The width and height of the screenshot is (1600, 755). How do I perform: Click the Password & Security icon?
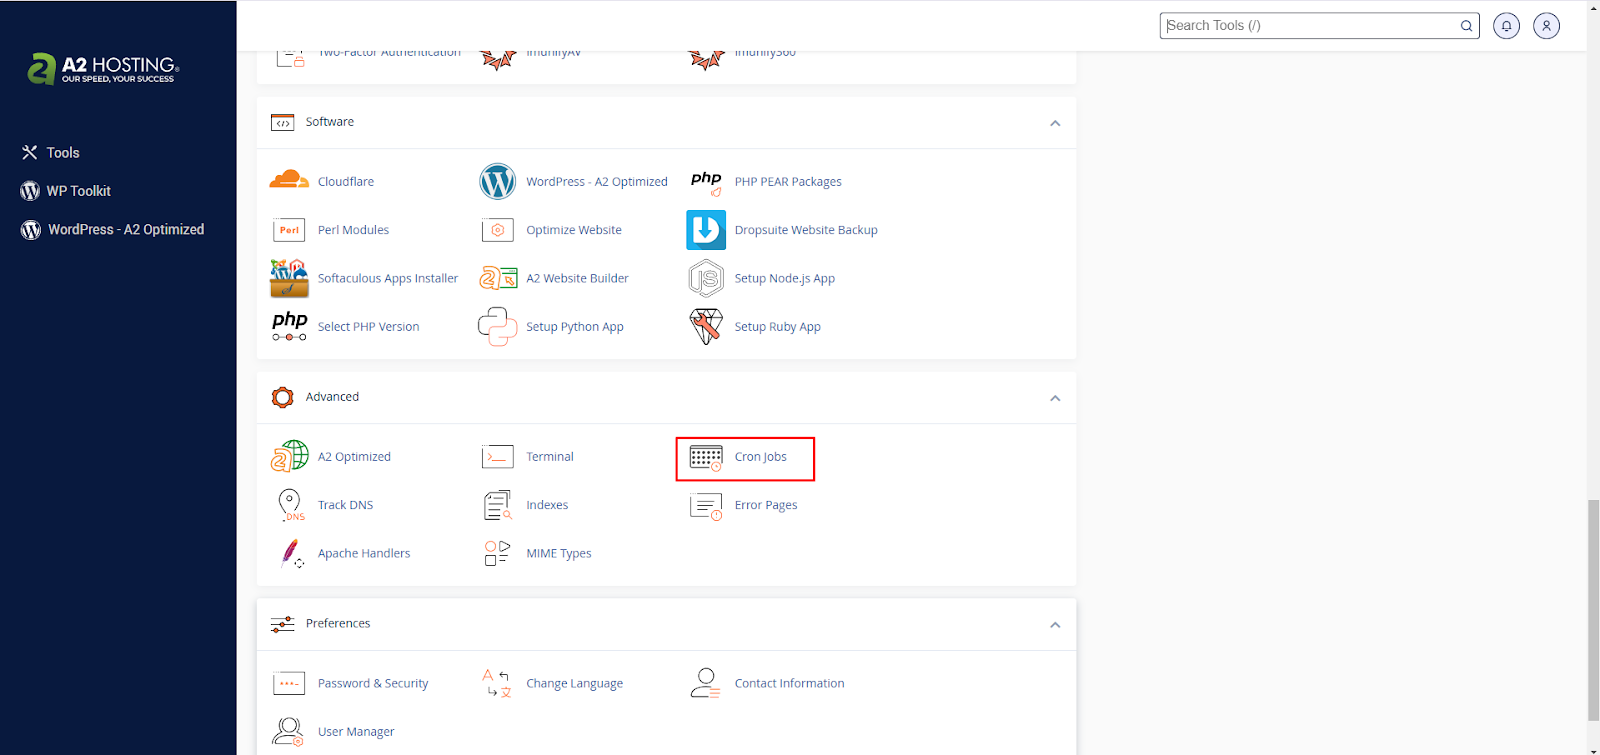tap(289, 684)
